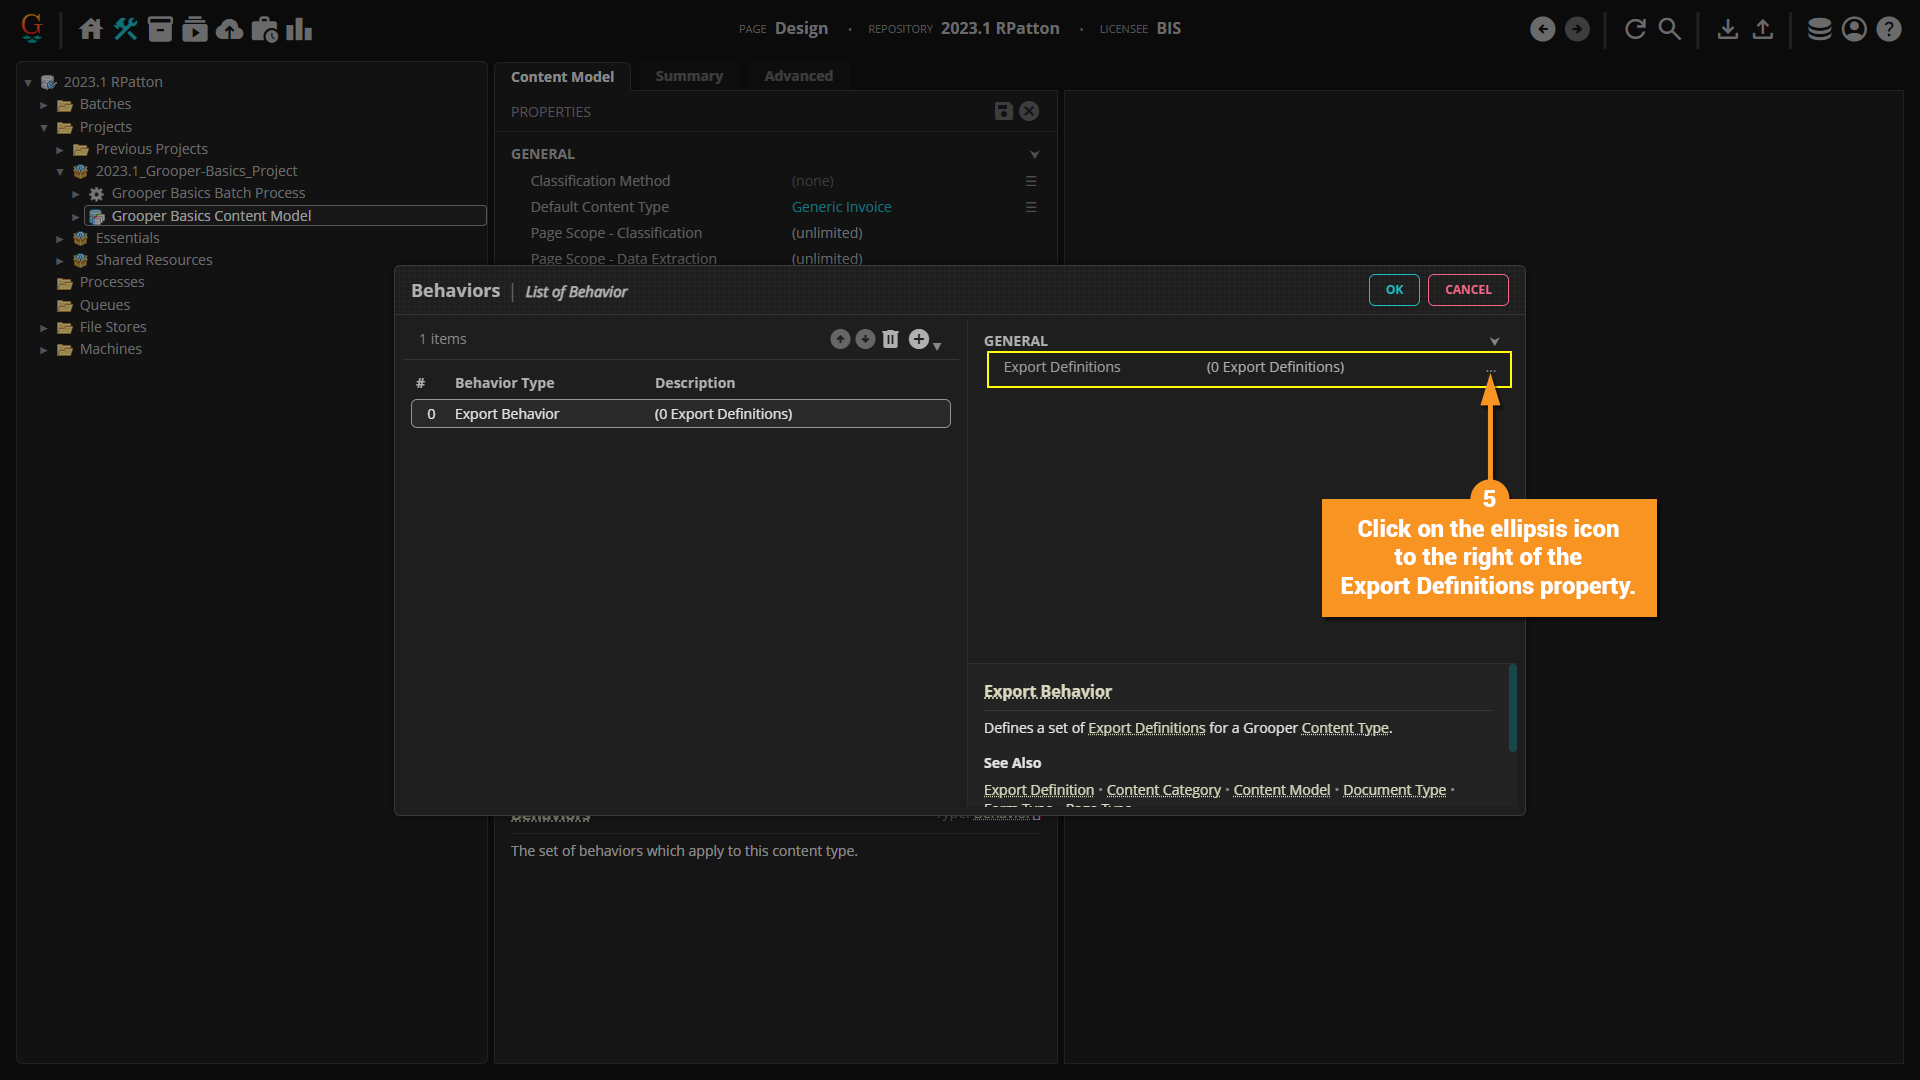1920x1080 pixels.
Task: Open the repository database icon
Action: coord(1819,29)
